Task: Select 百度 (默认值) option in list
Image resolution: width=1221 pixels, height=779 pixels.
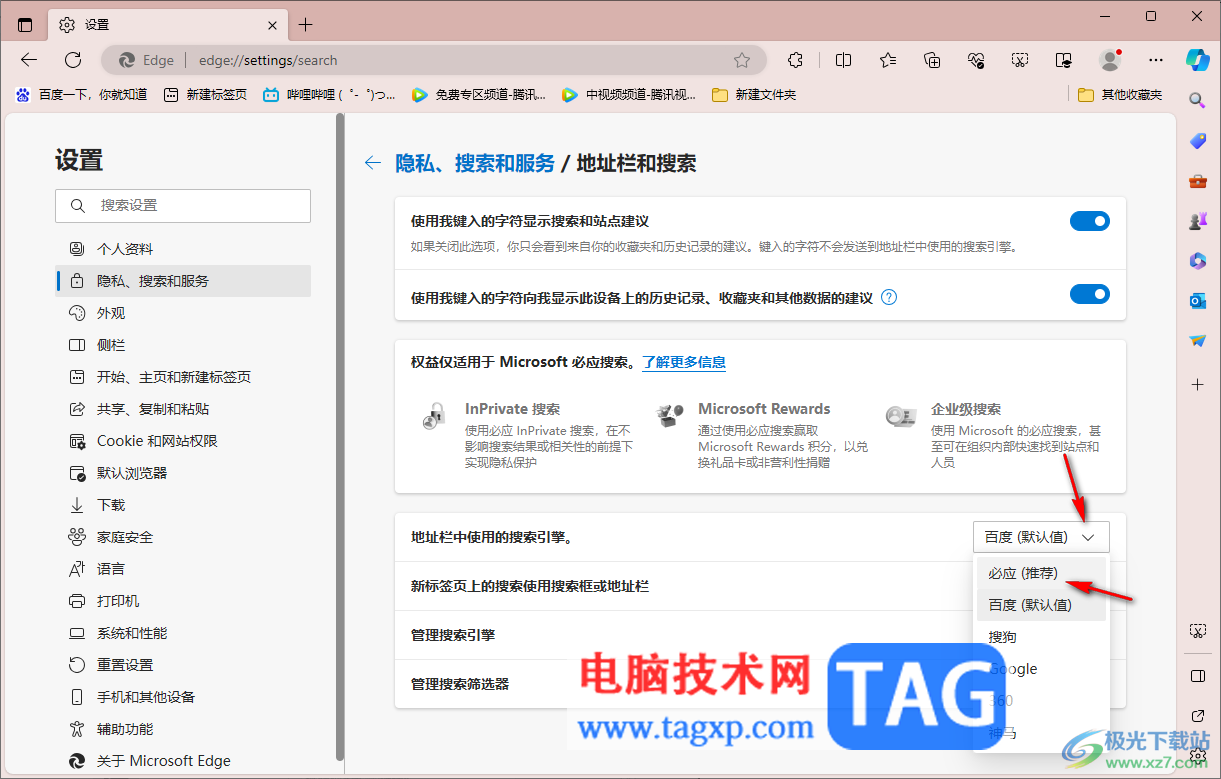Action: [1041, 605]
